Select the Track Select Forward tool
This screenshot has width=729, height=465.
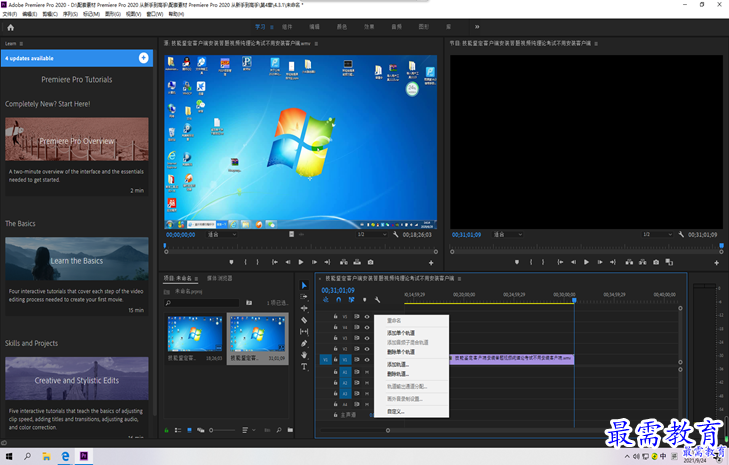pos(304,297)
